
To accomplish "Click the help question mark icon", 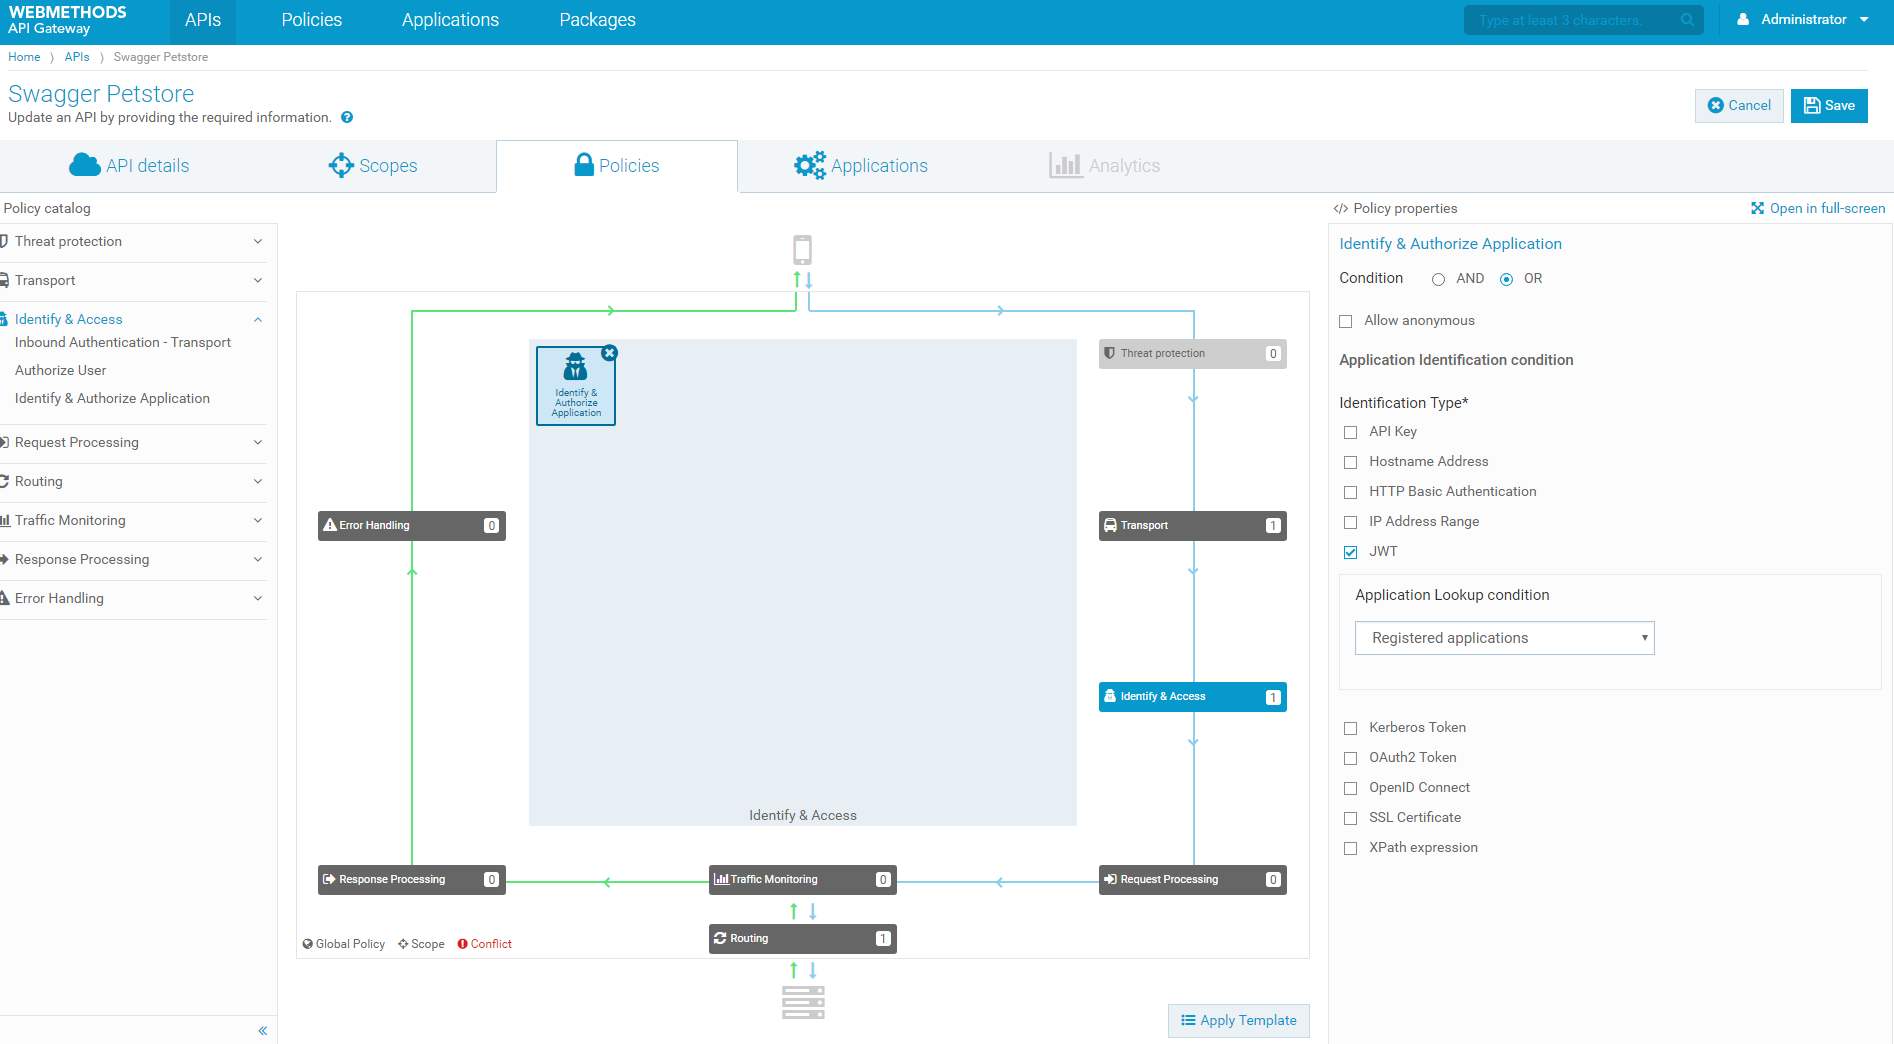I will point(347,117).
